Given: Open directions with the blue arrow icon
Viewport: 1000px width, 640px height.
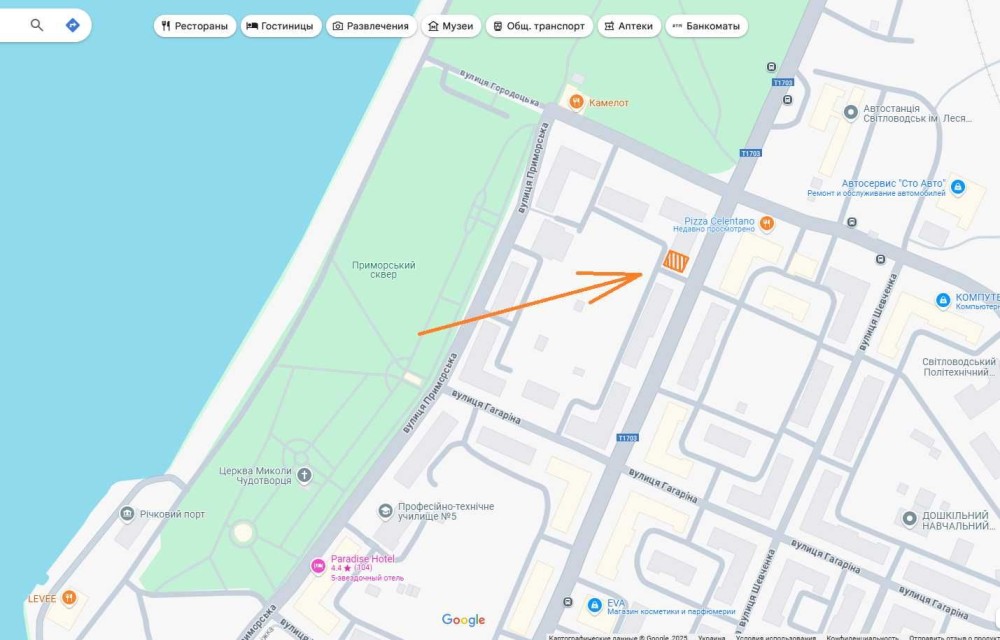Looking at the screenshot, I should coord(73,25).
